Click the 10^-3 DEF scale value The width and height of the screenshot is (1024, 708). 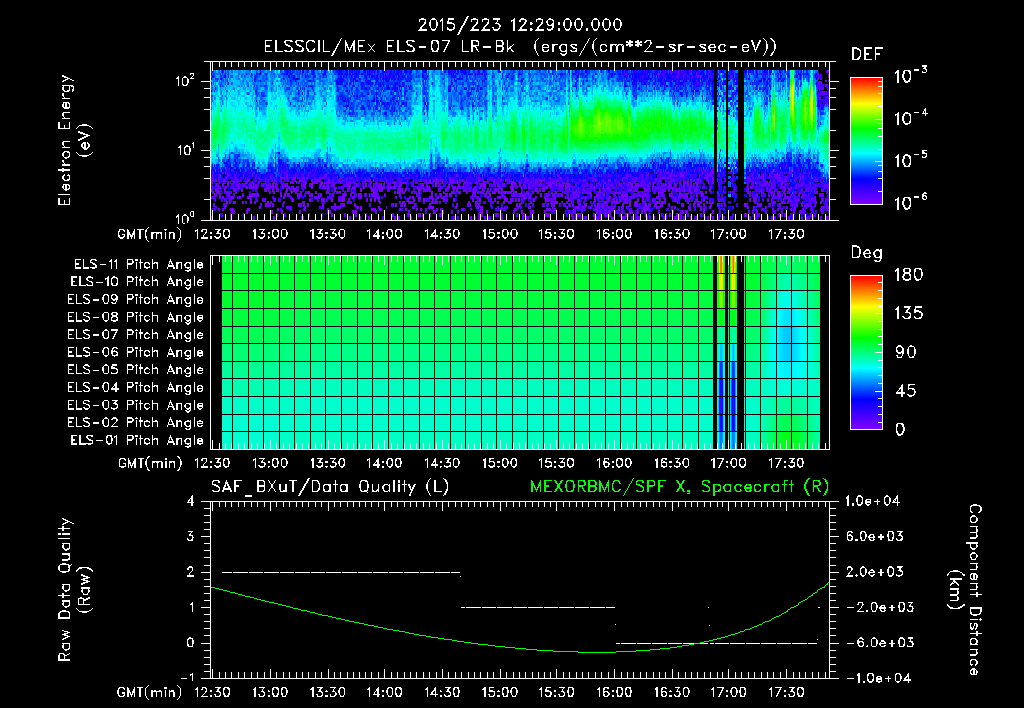pyautogui.click(x=911, y=76)
